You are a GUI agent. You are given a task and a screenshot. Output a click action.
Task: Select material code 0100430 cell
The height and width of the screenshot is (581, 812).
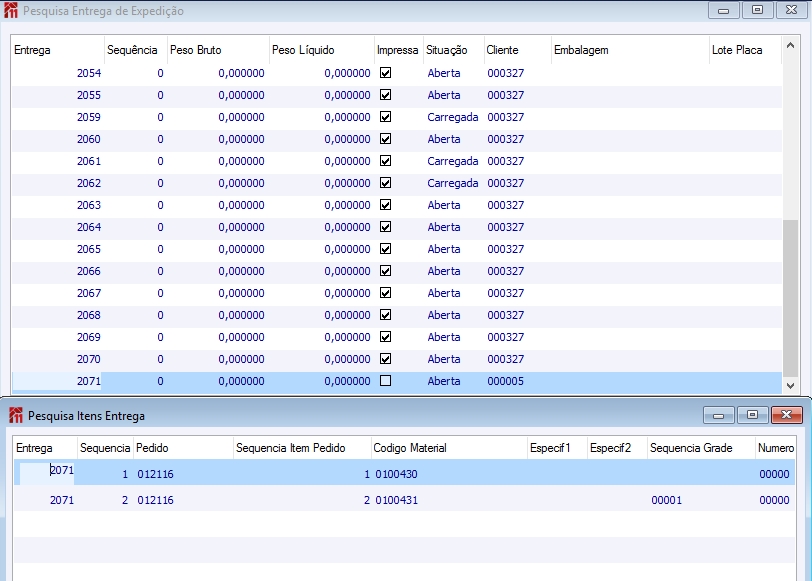click(x=396, y=474)
